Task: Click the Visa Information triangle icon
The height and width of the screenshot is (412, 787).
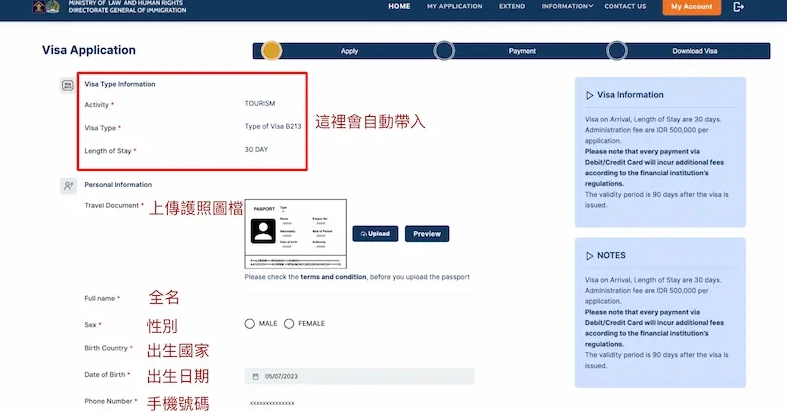Action: (x=589, y=95)
